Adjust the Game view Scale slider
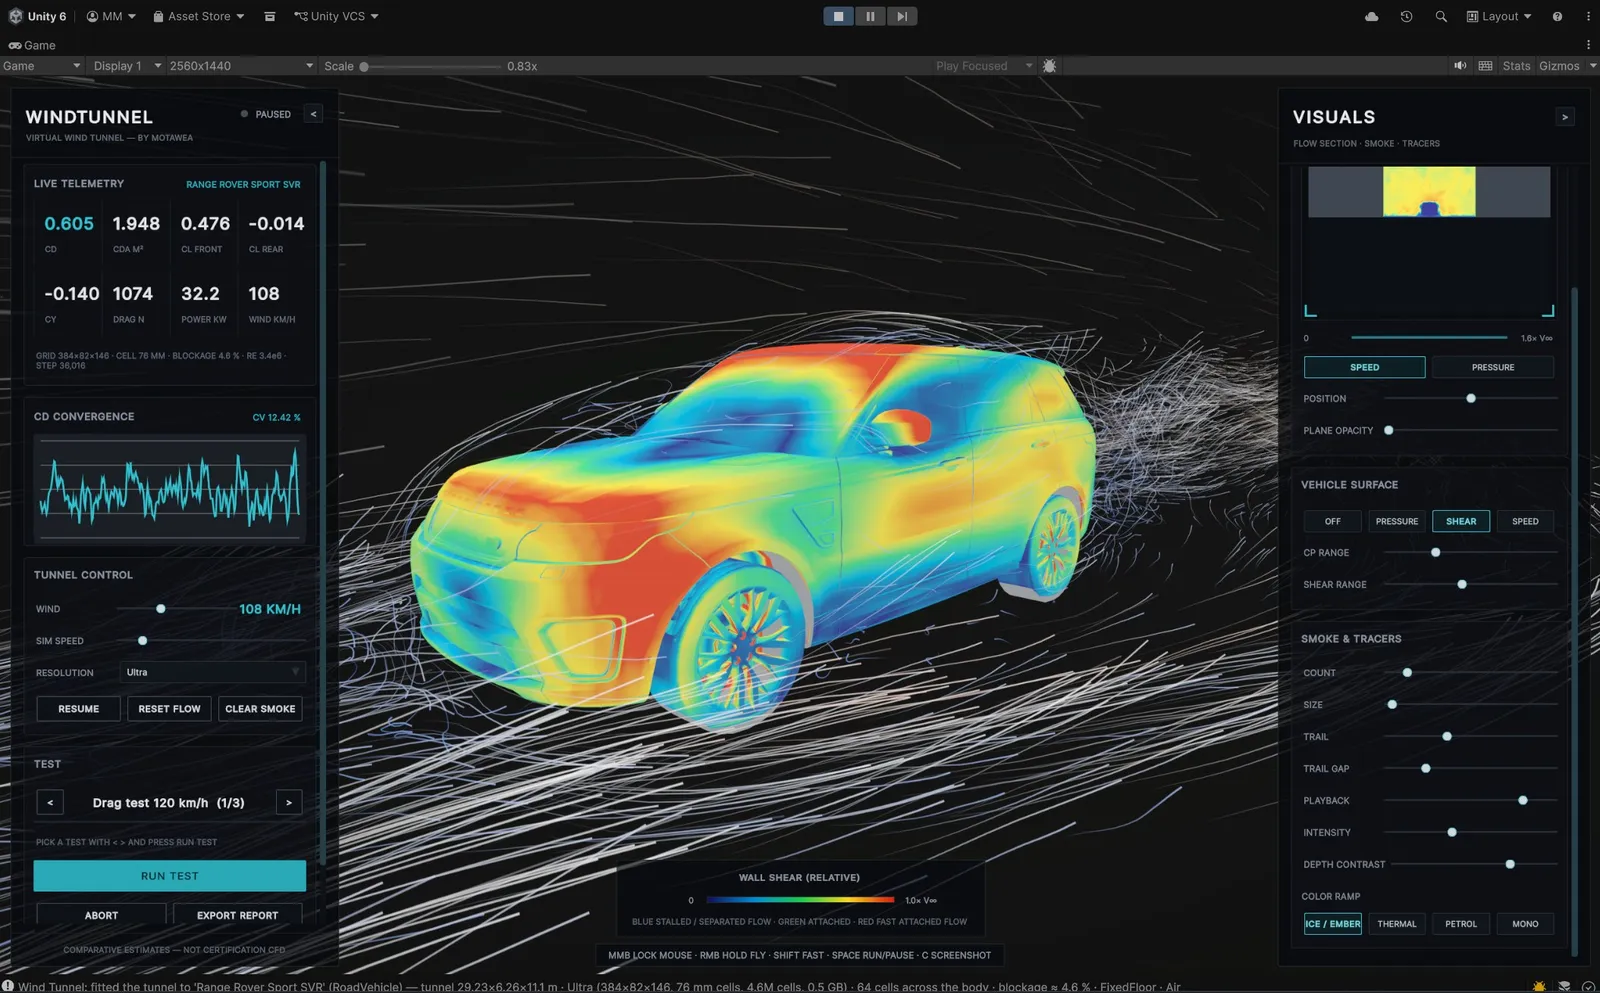The height and width of the screenshot is (993, 1600). click(x=432, y=66)
